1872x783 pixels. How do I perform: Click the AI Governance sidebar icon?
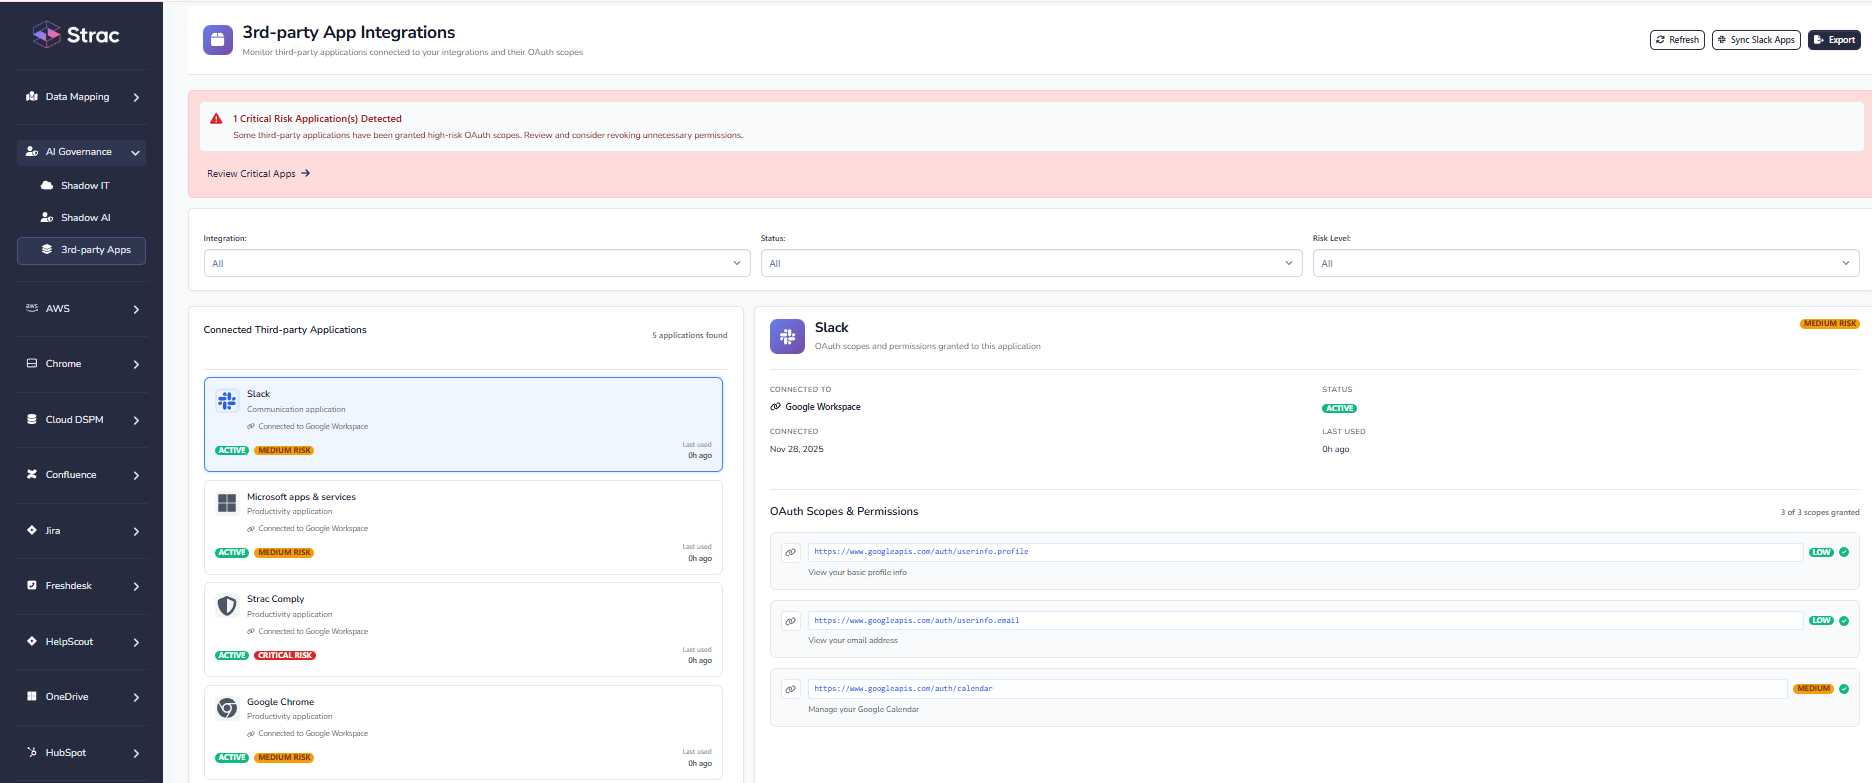coord(32,152)
